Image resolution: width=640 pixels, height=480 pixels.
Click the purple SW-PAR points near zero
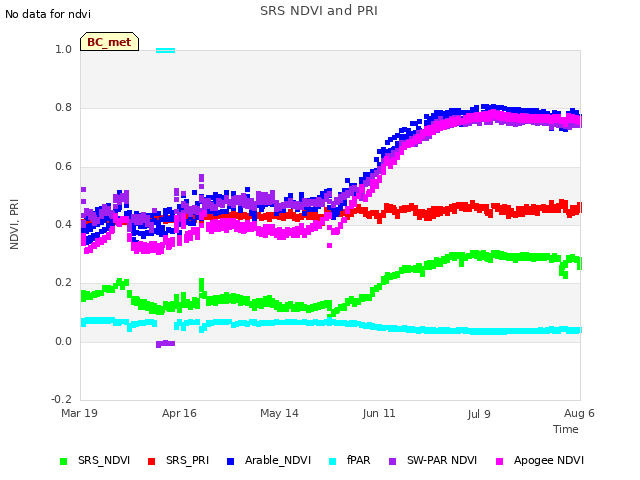[x=165, y=344]
